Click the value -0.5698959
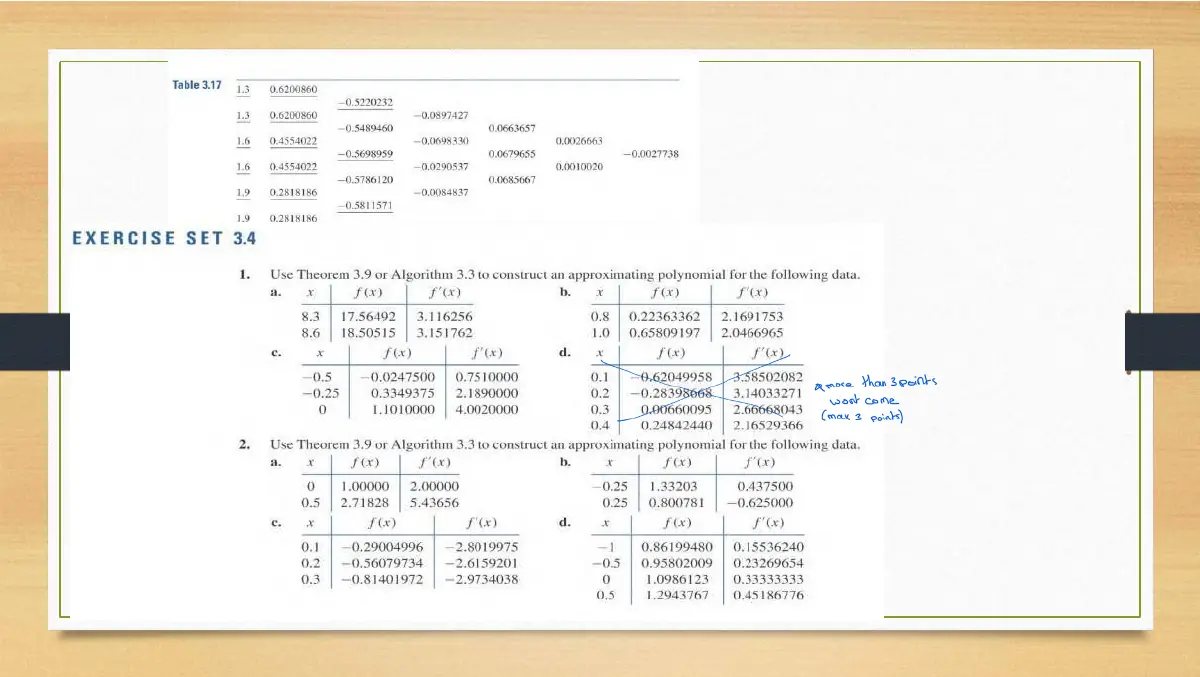 coord(365,155)
